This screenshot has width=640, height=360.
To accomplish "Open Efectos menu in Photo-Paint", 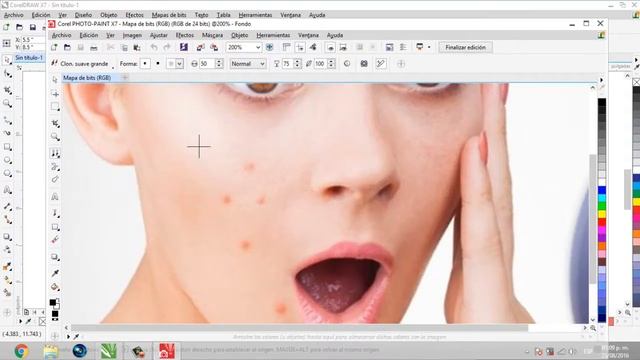I will tap(185, 36).
